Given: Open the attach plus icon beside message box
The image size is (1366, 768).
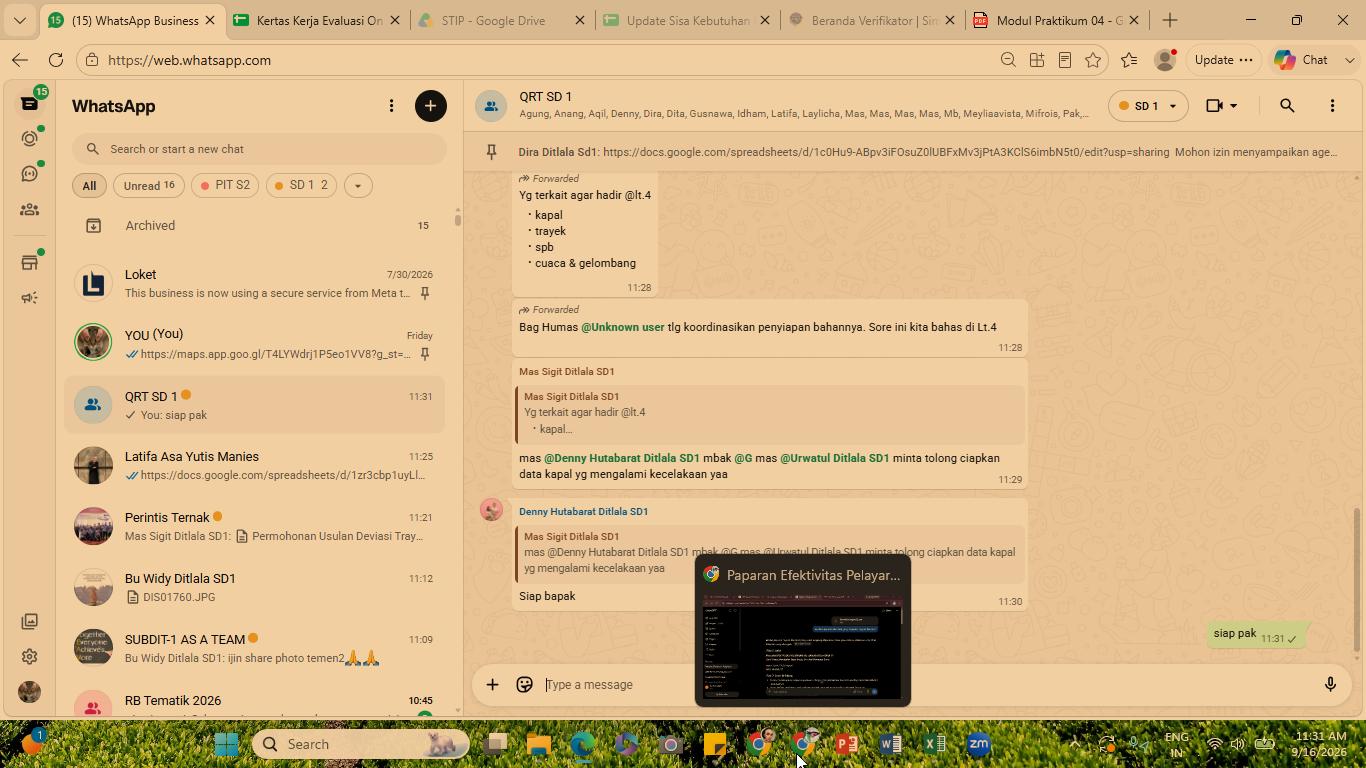Looking at the screenshot, I should (x=492, y=684).
